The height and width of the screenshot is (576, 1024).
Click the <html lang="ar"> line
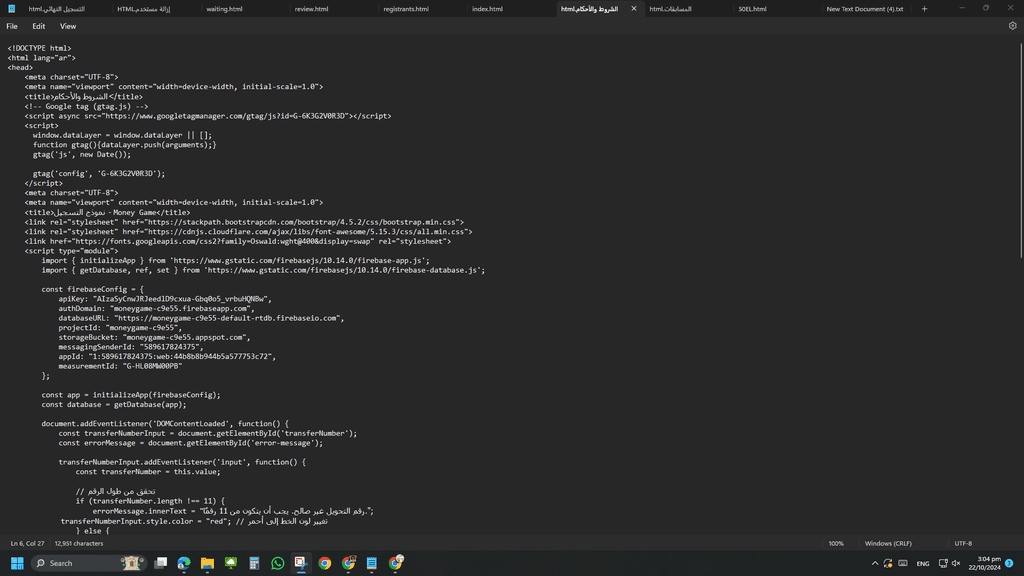point(41,58)
